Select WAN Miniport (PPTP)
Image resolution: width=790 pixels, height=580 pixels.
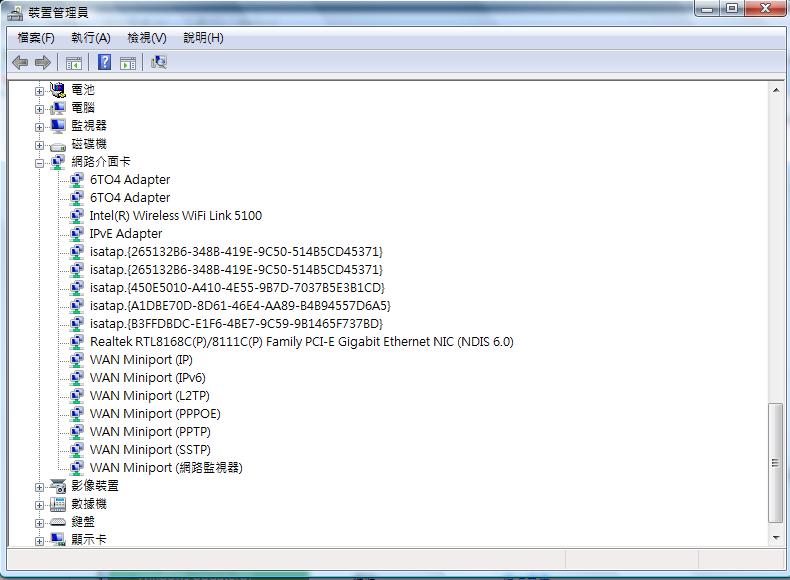coord(150,432)
